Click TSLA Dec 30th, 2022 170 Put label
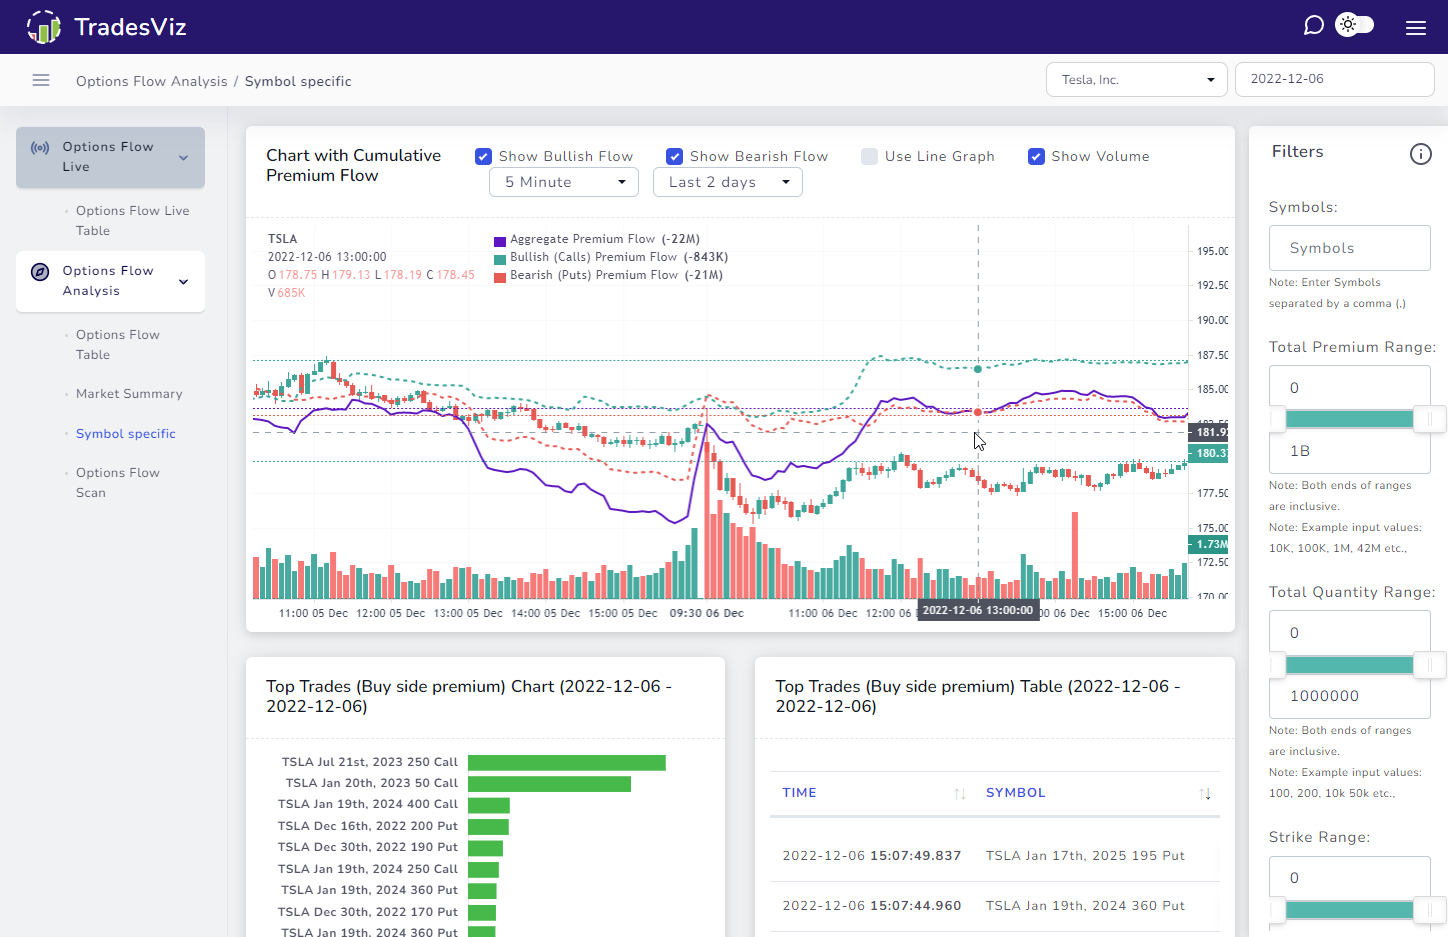This screenshot has height=937, width=1448. click(x=368, y=912)
